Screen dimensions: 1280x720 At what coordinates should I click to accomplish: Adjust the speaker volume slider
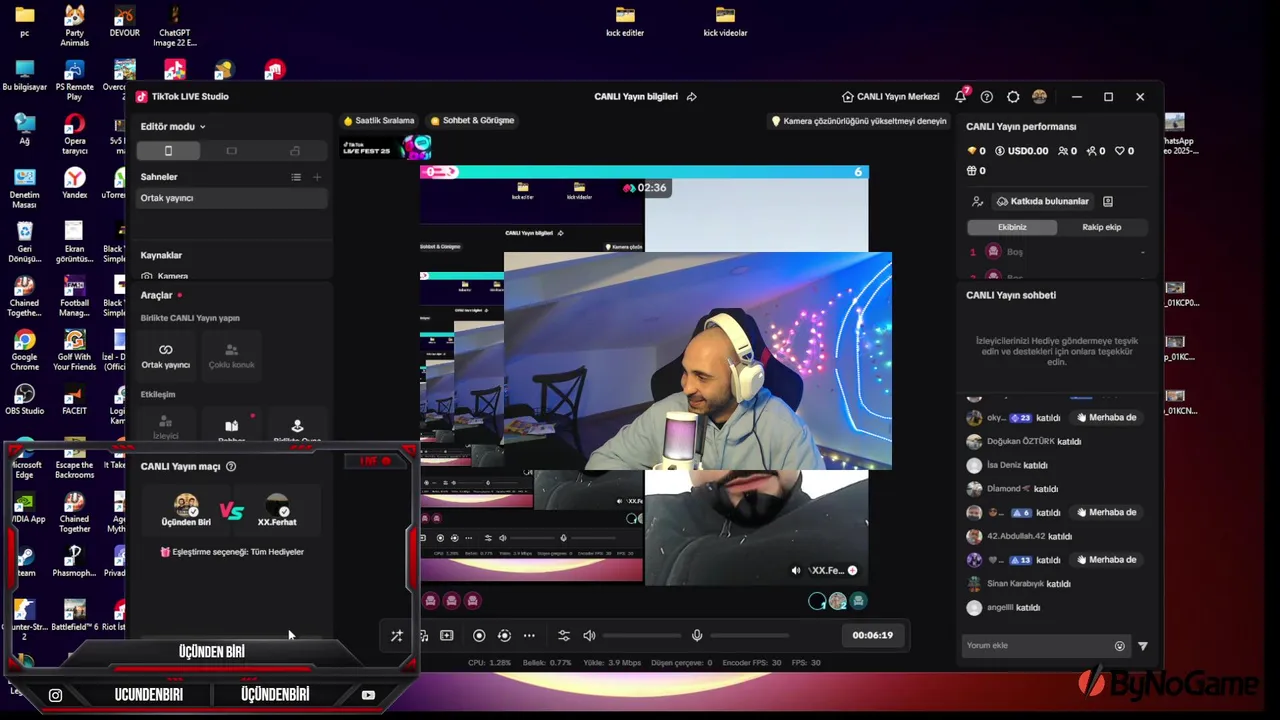tap(641, 636)
